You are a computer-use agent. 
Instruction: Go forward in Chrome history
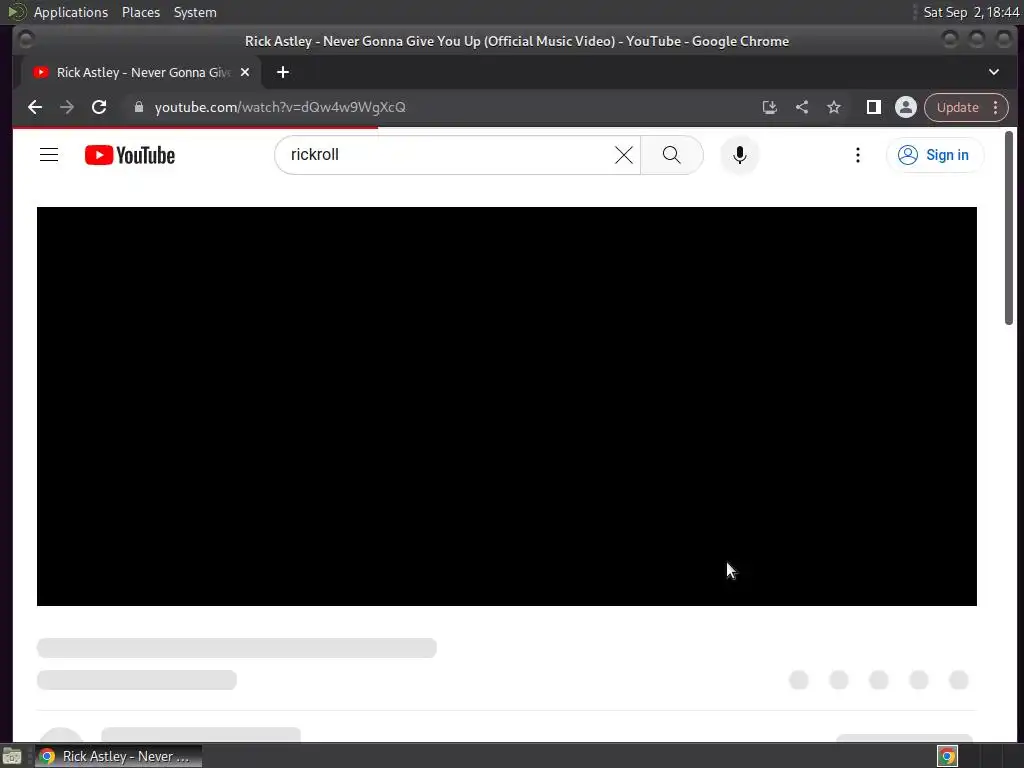point(67,107)
